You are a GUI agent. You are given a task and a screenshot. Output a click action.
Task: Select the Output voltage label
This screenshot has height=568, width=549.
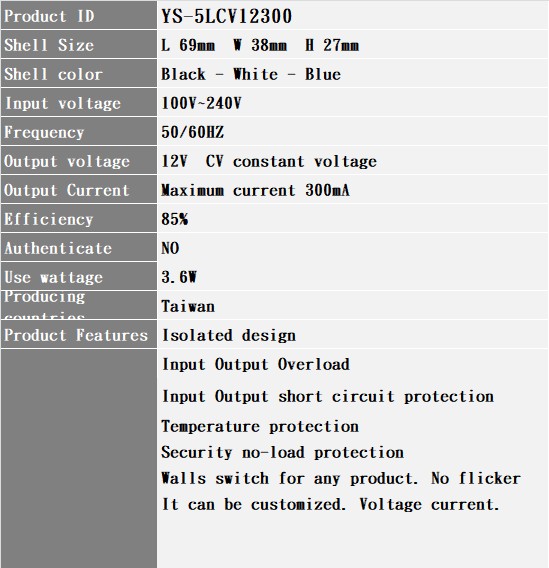tap(67, 162)
